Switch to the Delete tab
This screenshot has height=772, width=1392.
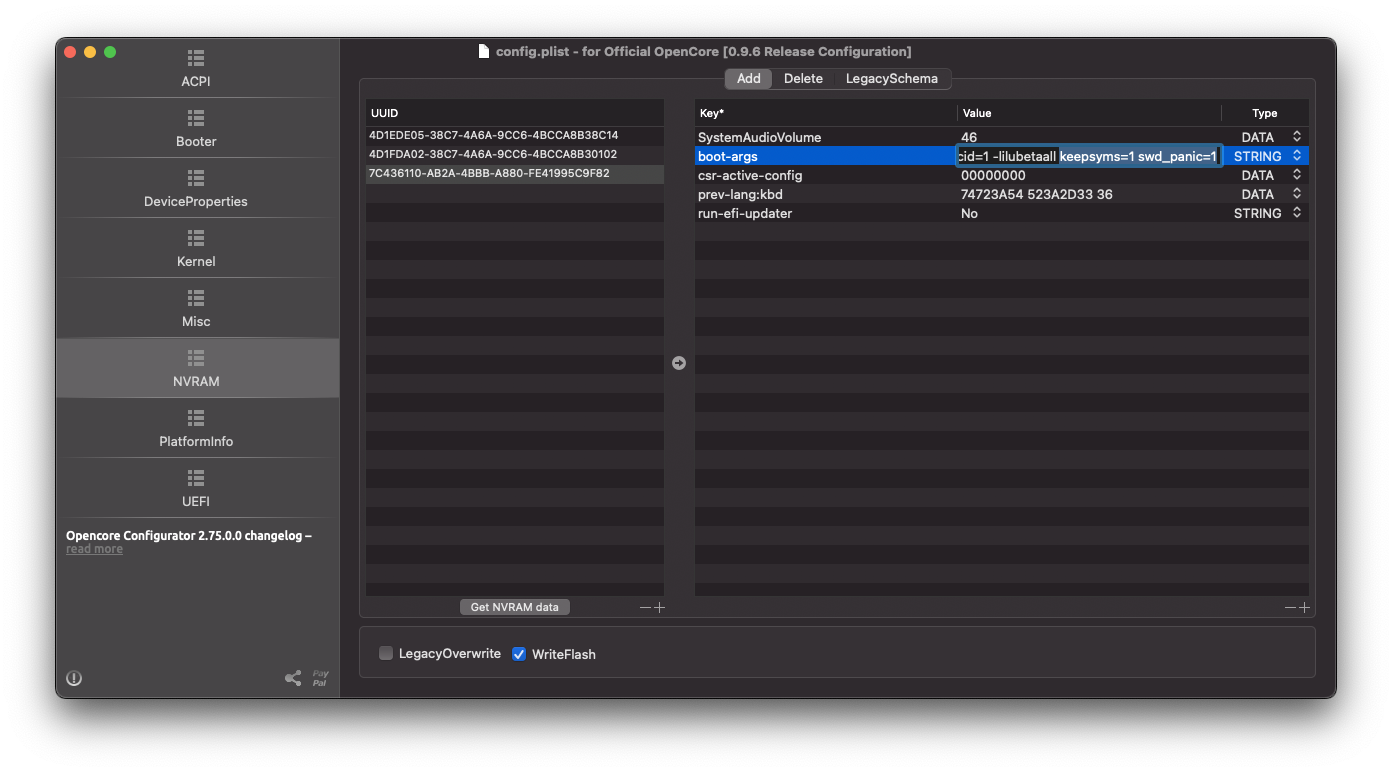click(x=803, y=79)
